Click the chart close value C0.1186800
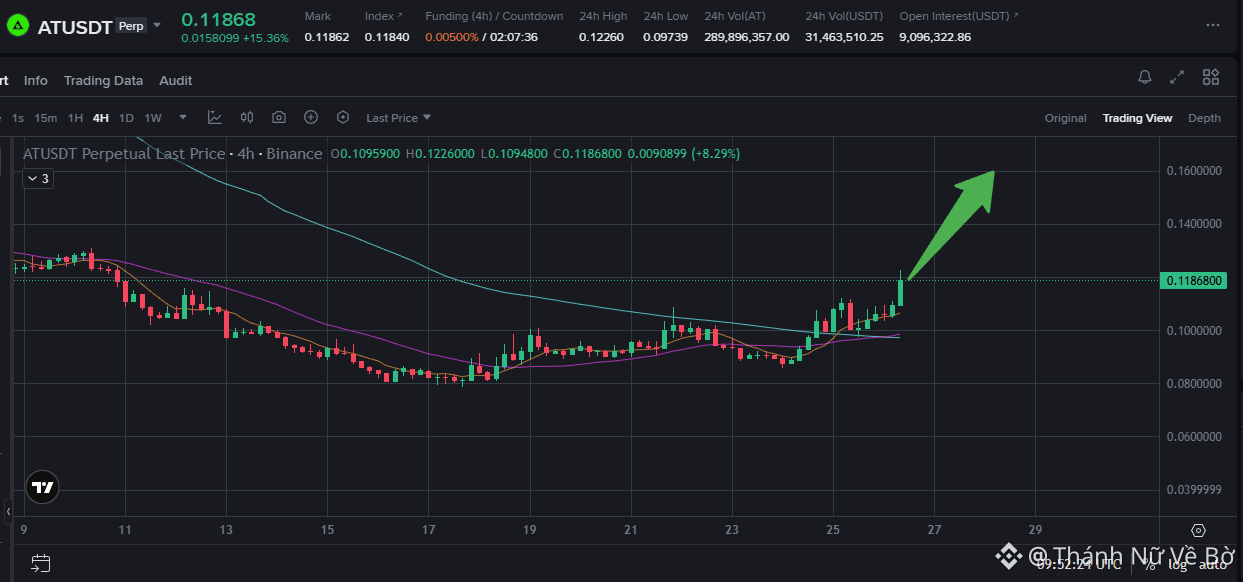 click(590, 154)
